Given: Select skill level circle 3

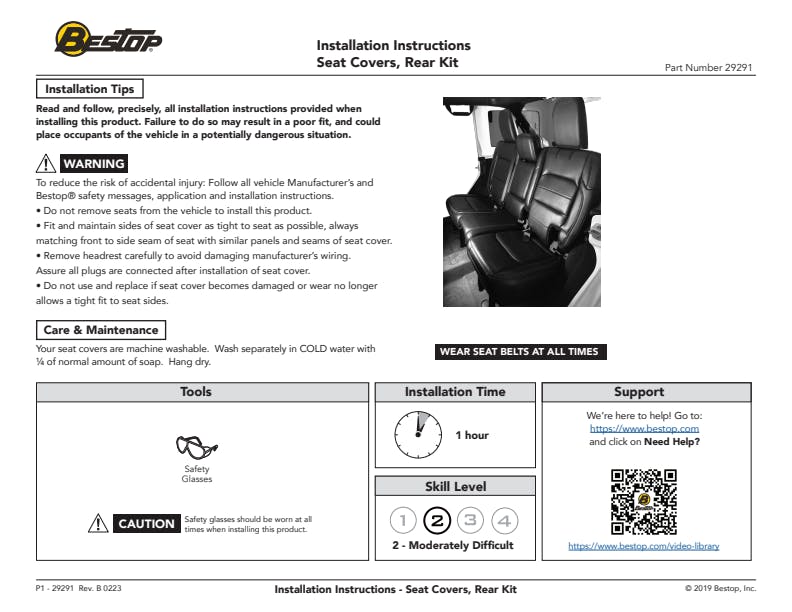Looking at the screenshot, I should click(x=470, y=520).
